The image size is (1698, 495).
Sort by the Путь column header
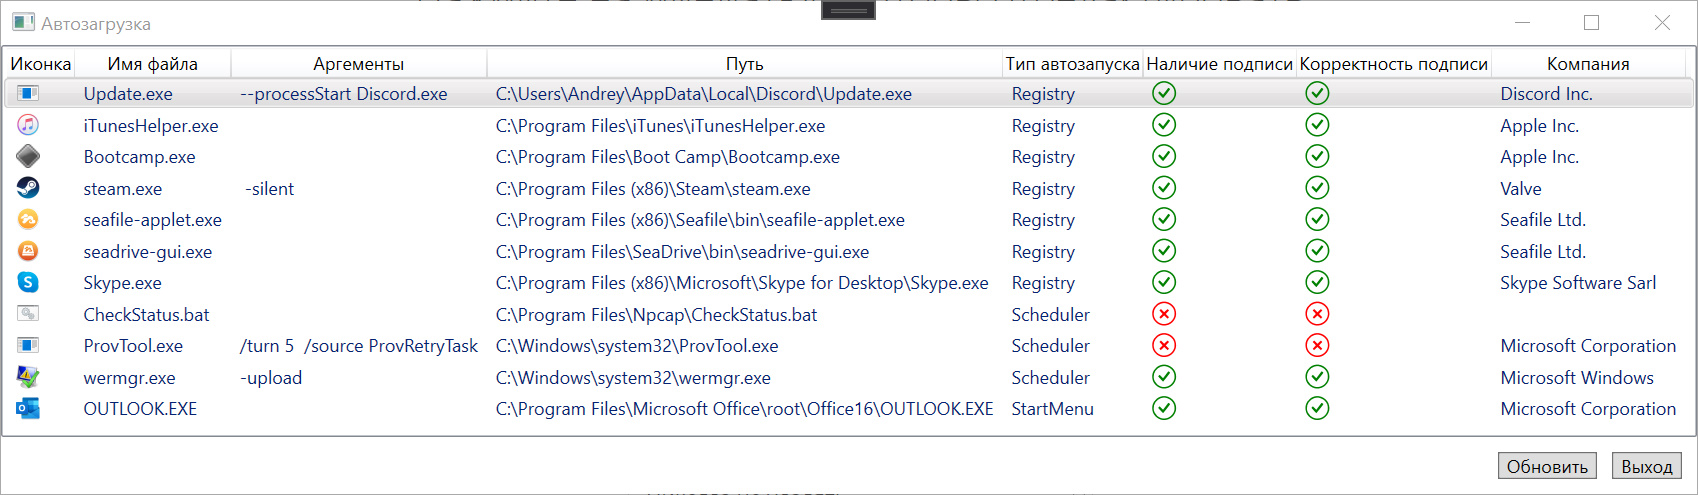pos(744,64)
